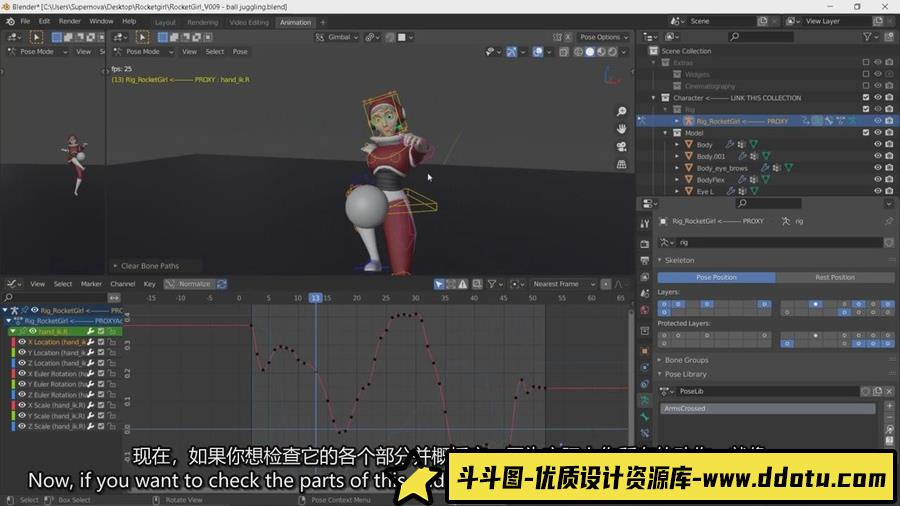Open World properties red globe tab
Image resolution: width=900 pixels, height=506 pixels.
645,310
